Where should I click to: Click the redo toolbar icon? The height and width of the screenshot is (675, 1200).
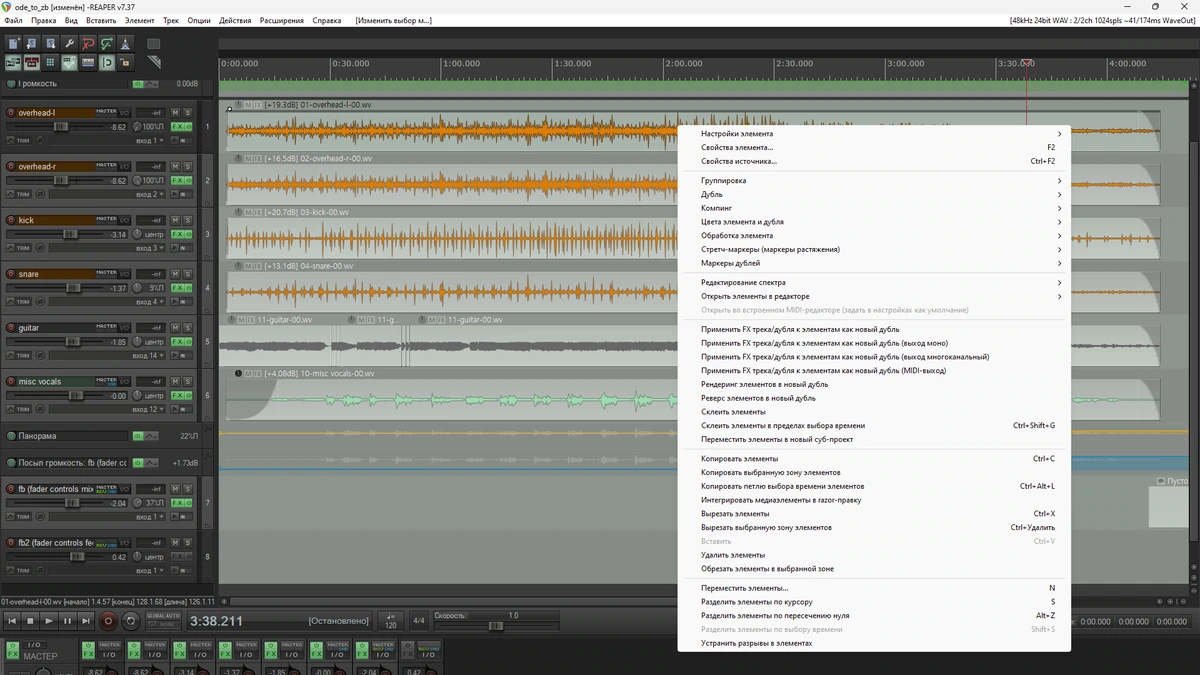(107, 44)
